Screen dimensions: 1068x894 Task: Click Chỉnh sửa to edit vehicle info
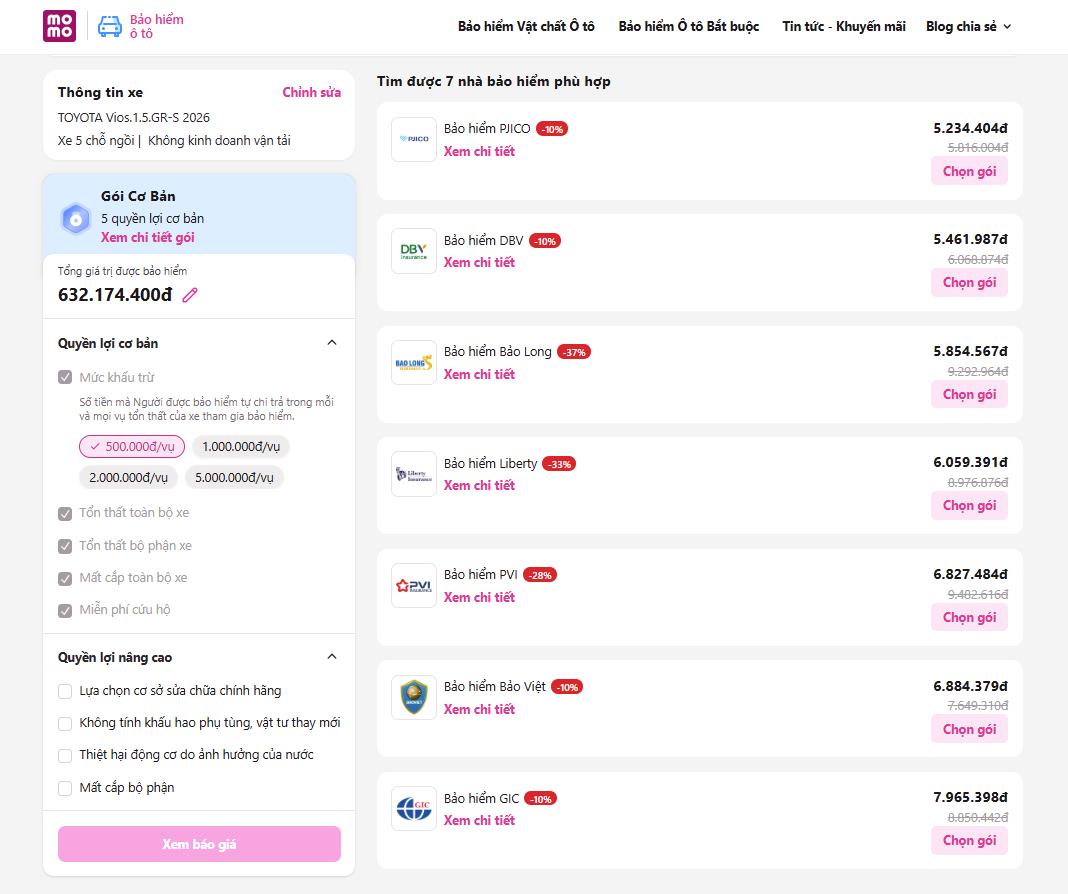pyautogui.click(x=311, y=92)
